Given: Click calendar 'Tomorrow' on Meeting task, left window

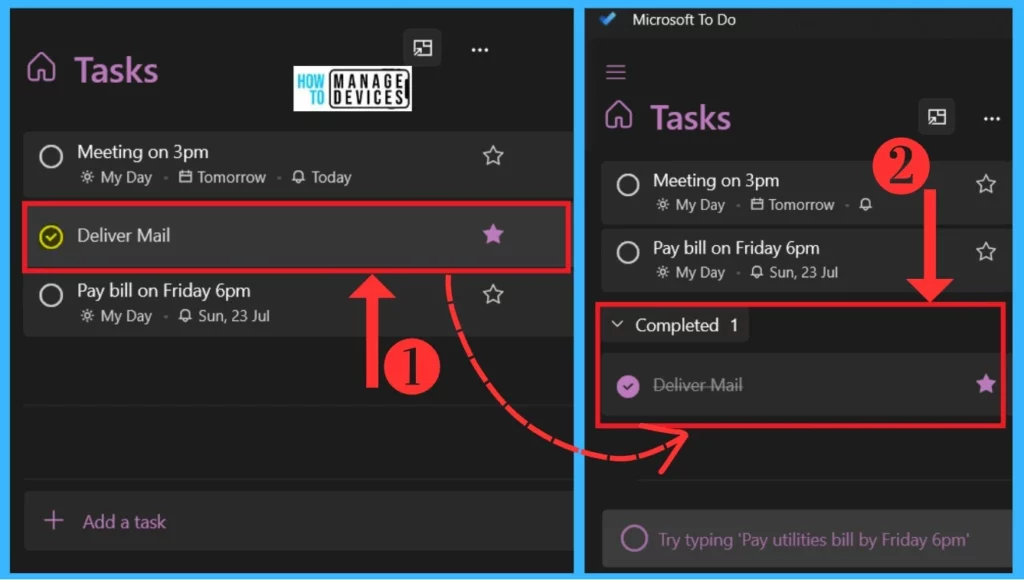Looking at the screenshot, I should coord(222,177).
